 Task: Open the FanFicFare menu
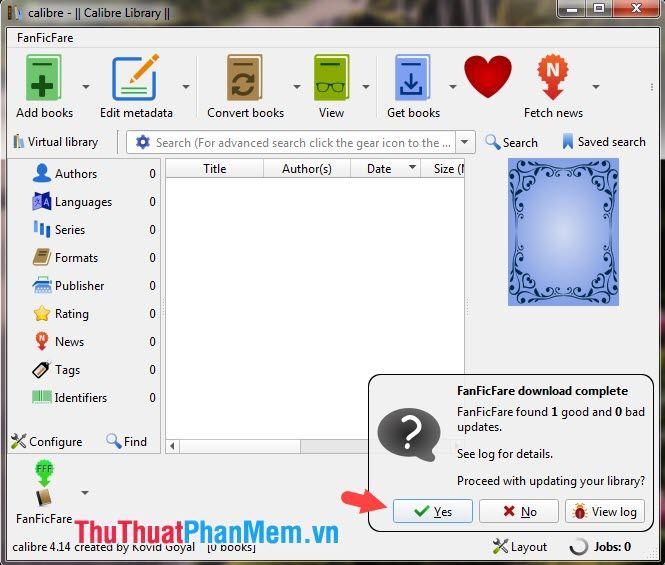pyautogui.click(x=45, y=38)
